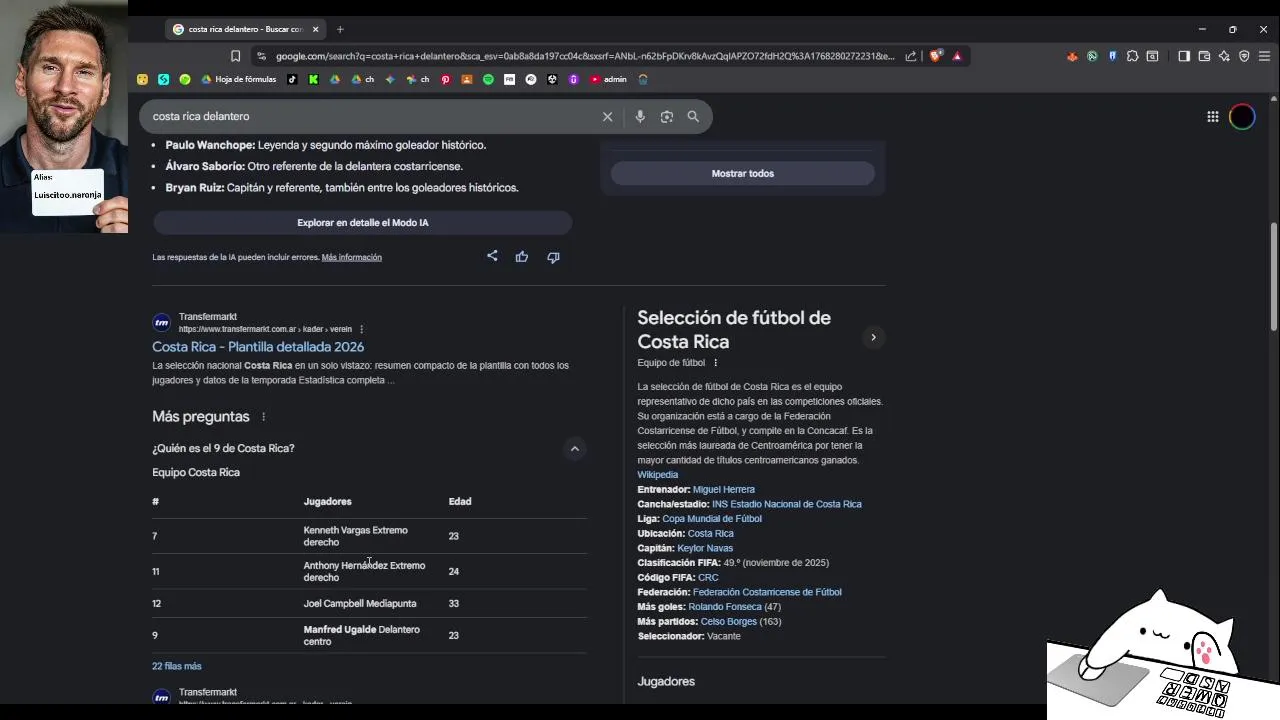Image resolution: width=1280 pixels, height=720 pixels.
Task: Click 'Rolando Fonseca' top scorer link
Action: (x=725, y=607)
